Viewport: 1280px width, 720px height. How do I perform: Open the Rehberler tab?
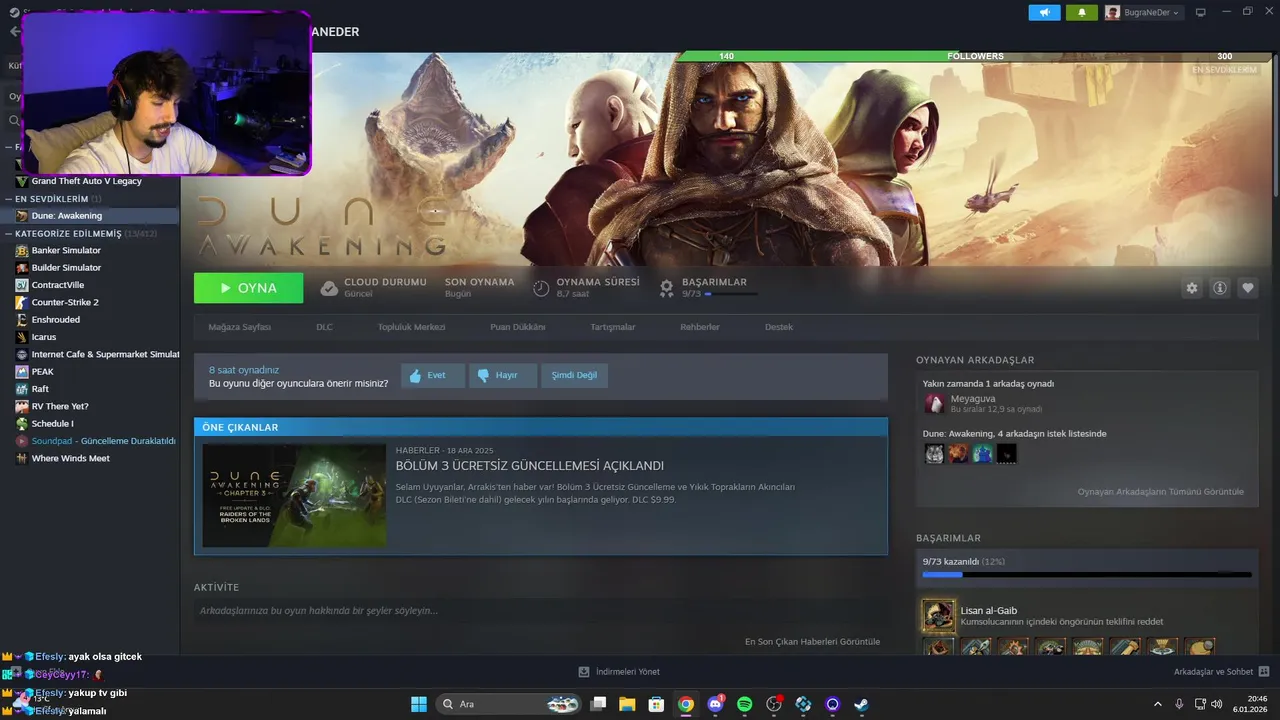[699, 327]
